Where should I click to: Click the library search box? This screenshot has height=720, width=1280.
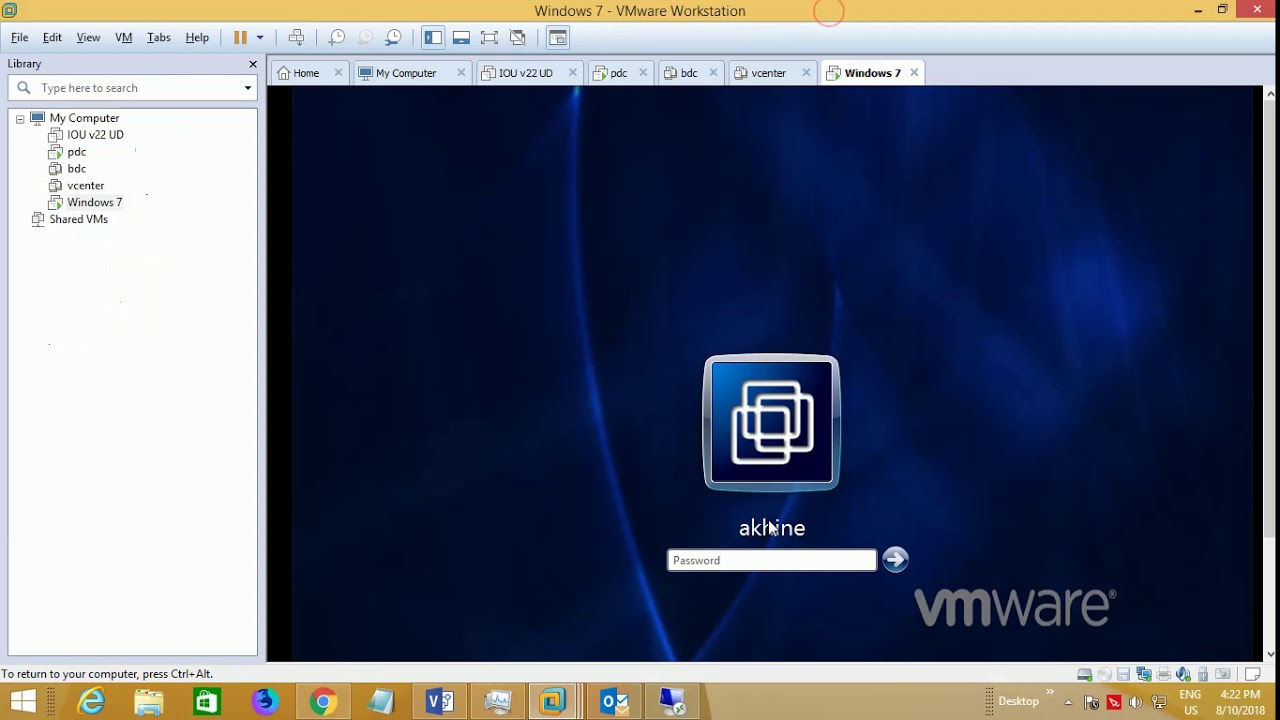(x=132, y=88)
